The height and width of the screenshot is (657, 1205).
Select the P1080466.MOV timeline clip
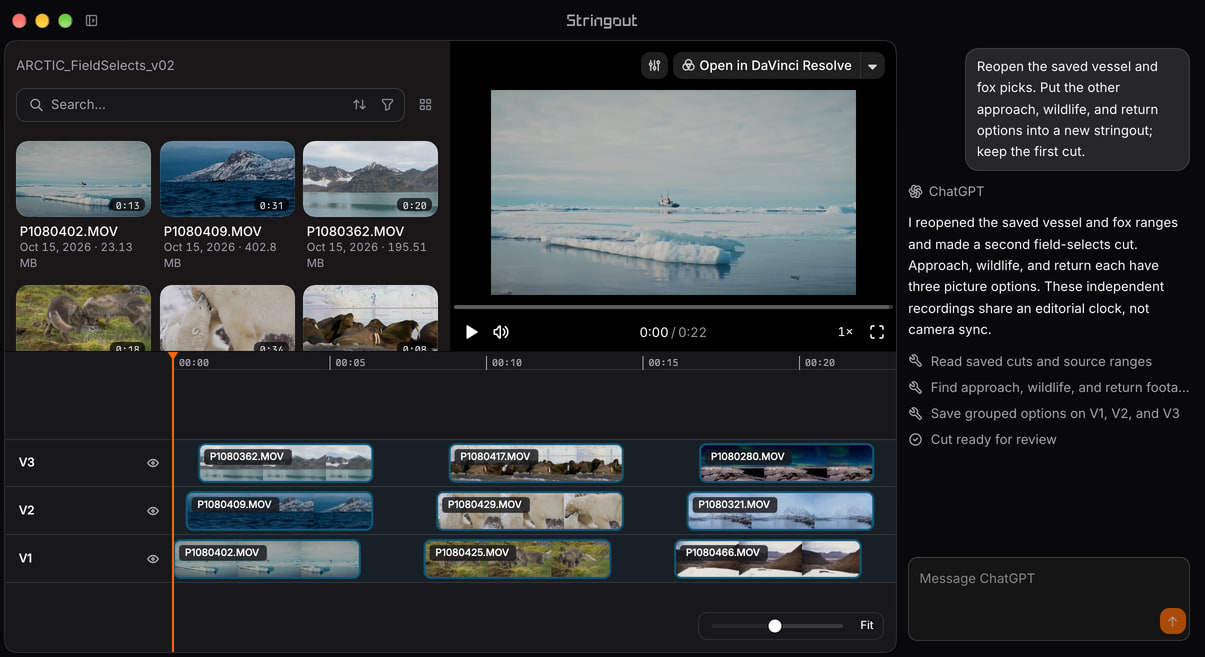pyautogui.click(x=768, y=559)
